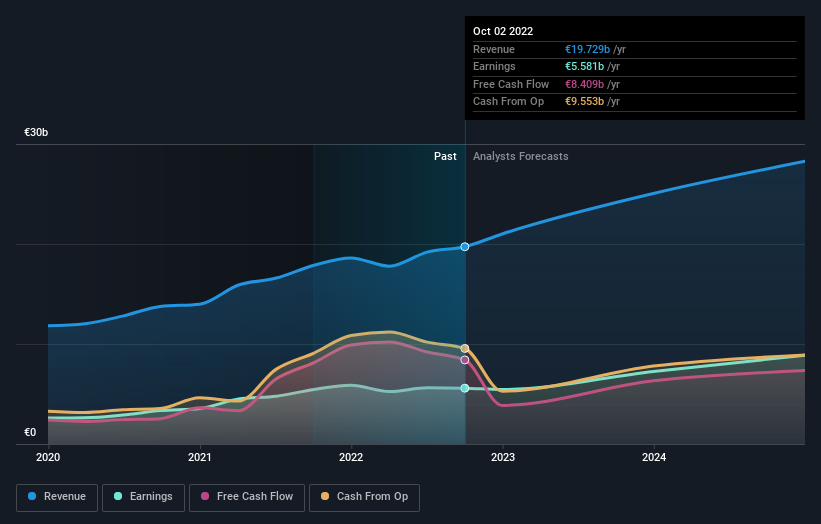Toggle the Earnings series legend button
The image size is (821, 524).
pos(143,497)
